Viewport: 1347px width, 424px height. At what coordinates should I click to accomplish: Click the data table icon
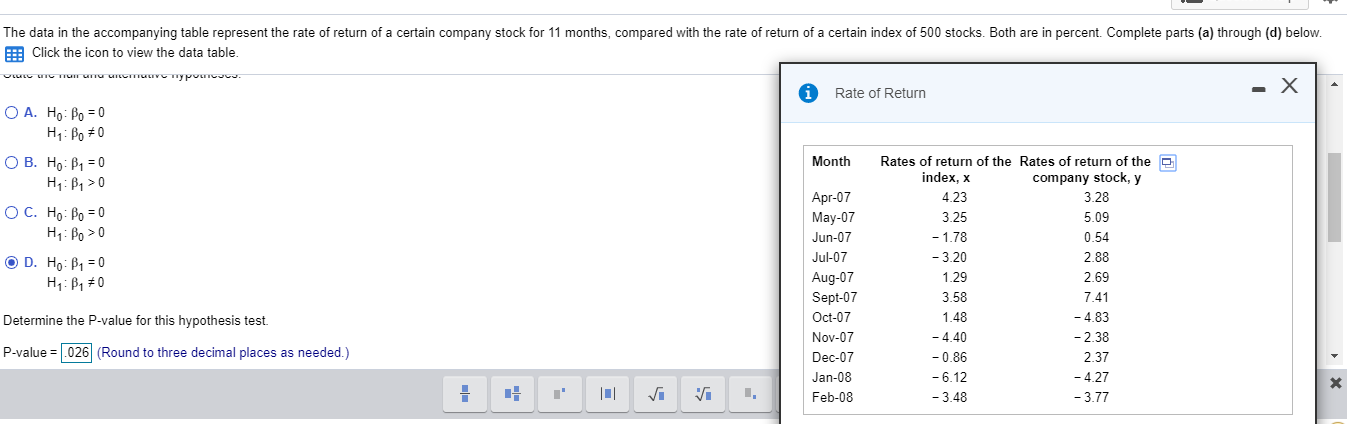coord(14,52)
